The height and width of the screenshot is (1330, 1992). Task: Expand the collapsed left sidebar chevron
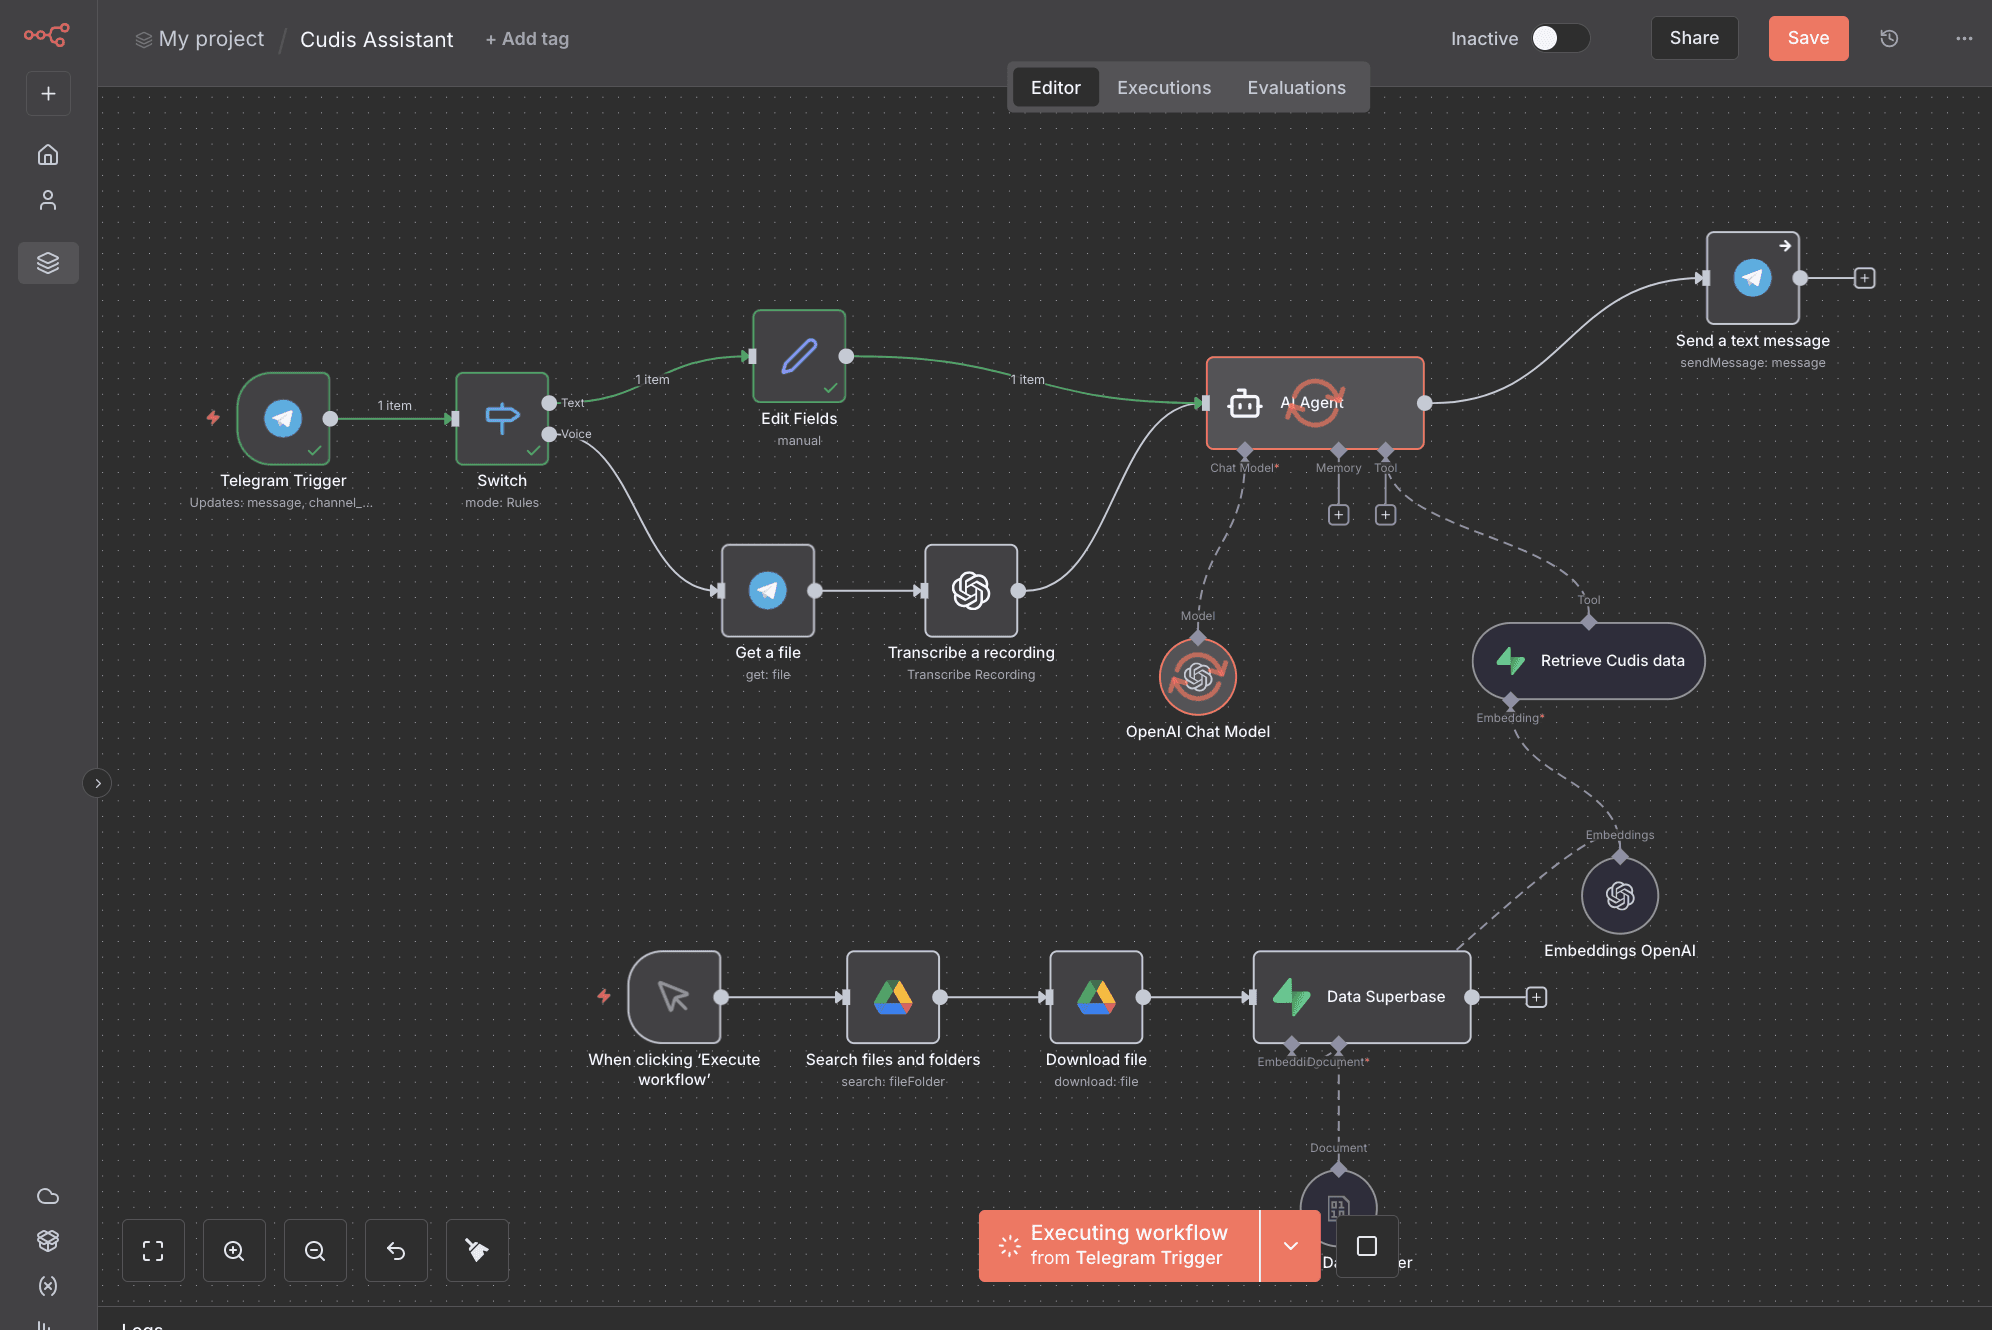pos(97,783)
